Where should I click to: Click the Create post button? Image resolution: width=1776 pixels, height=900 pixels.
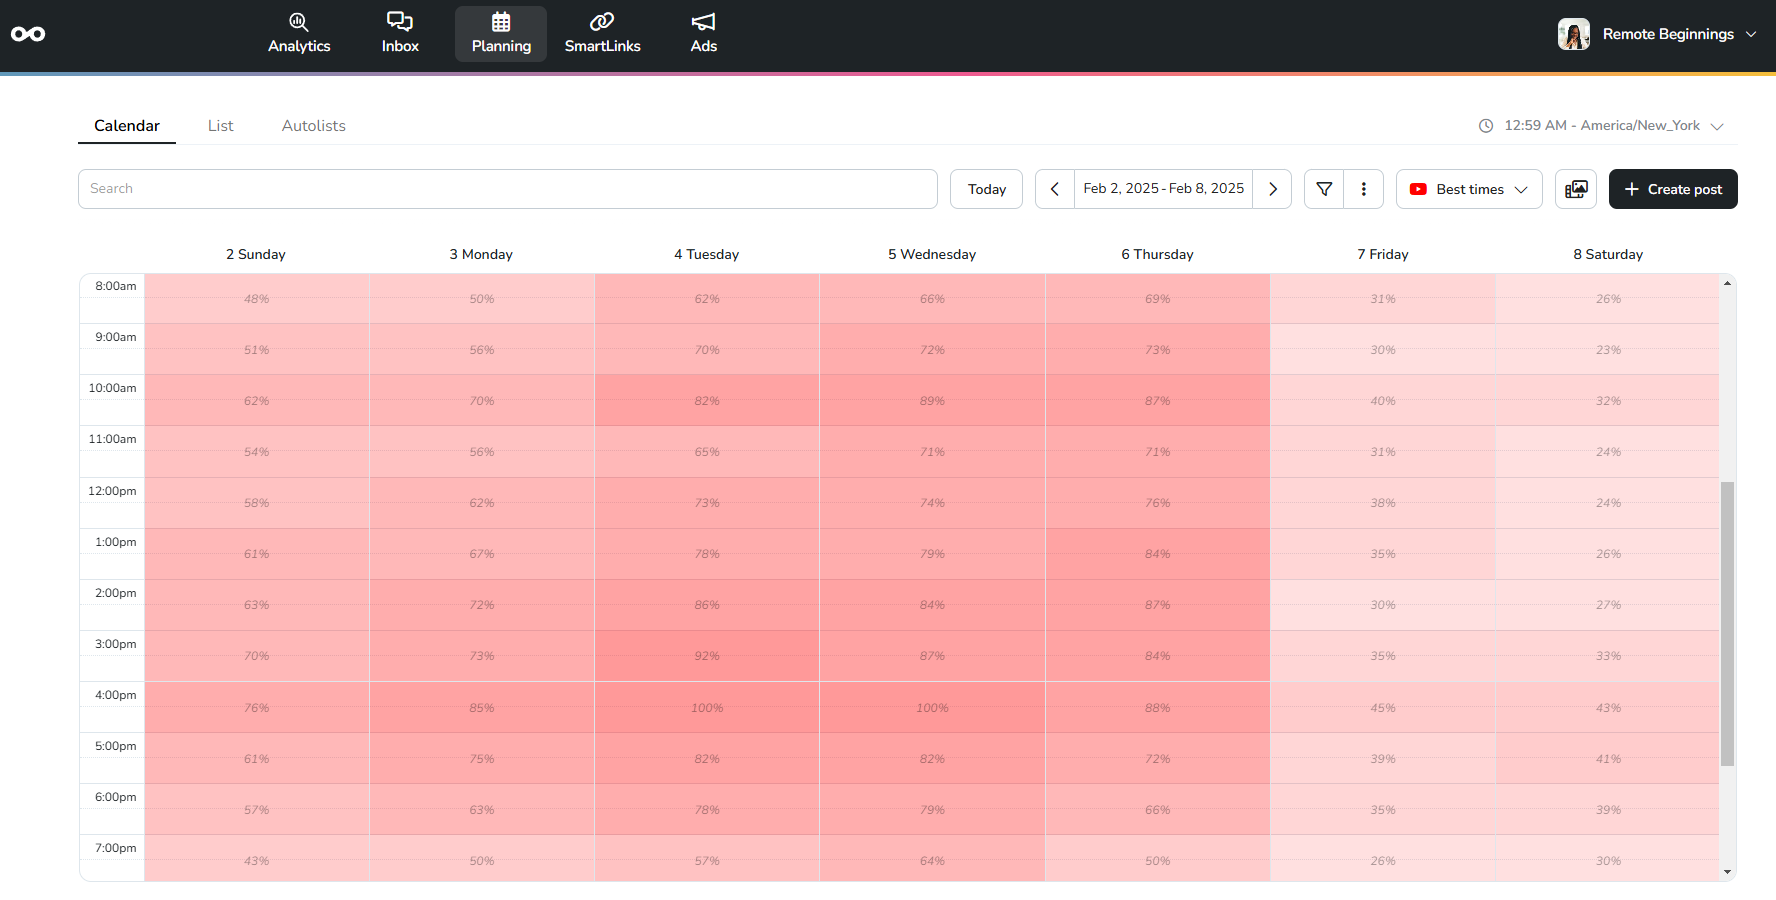[x=1672, y=189]
